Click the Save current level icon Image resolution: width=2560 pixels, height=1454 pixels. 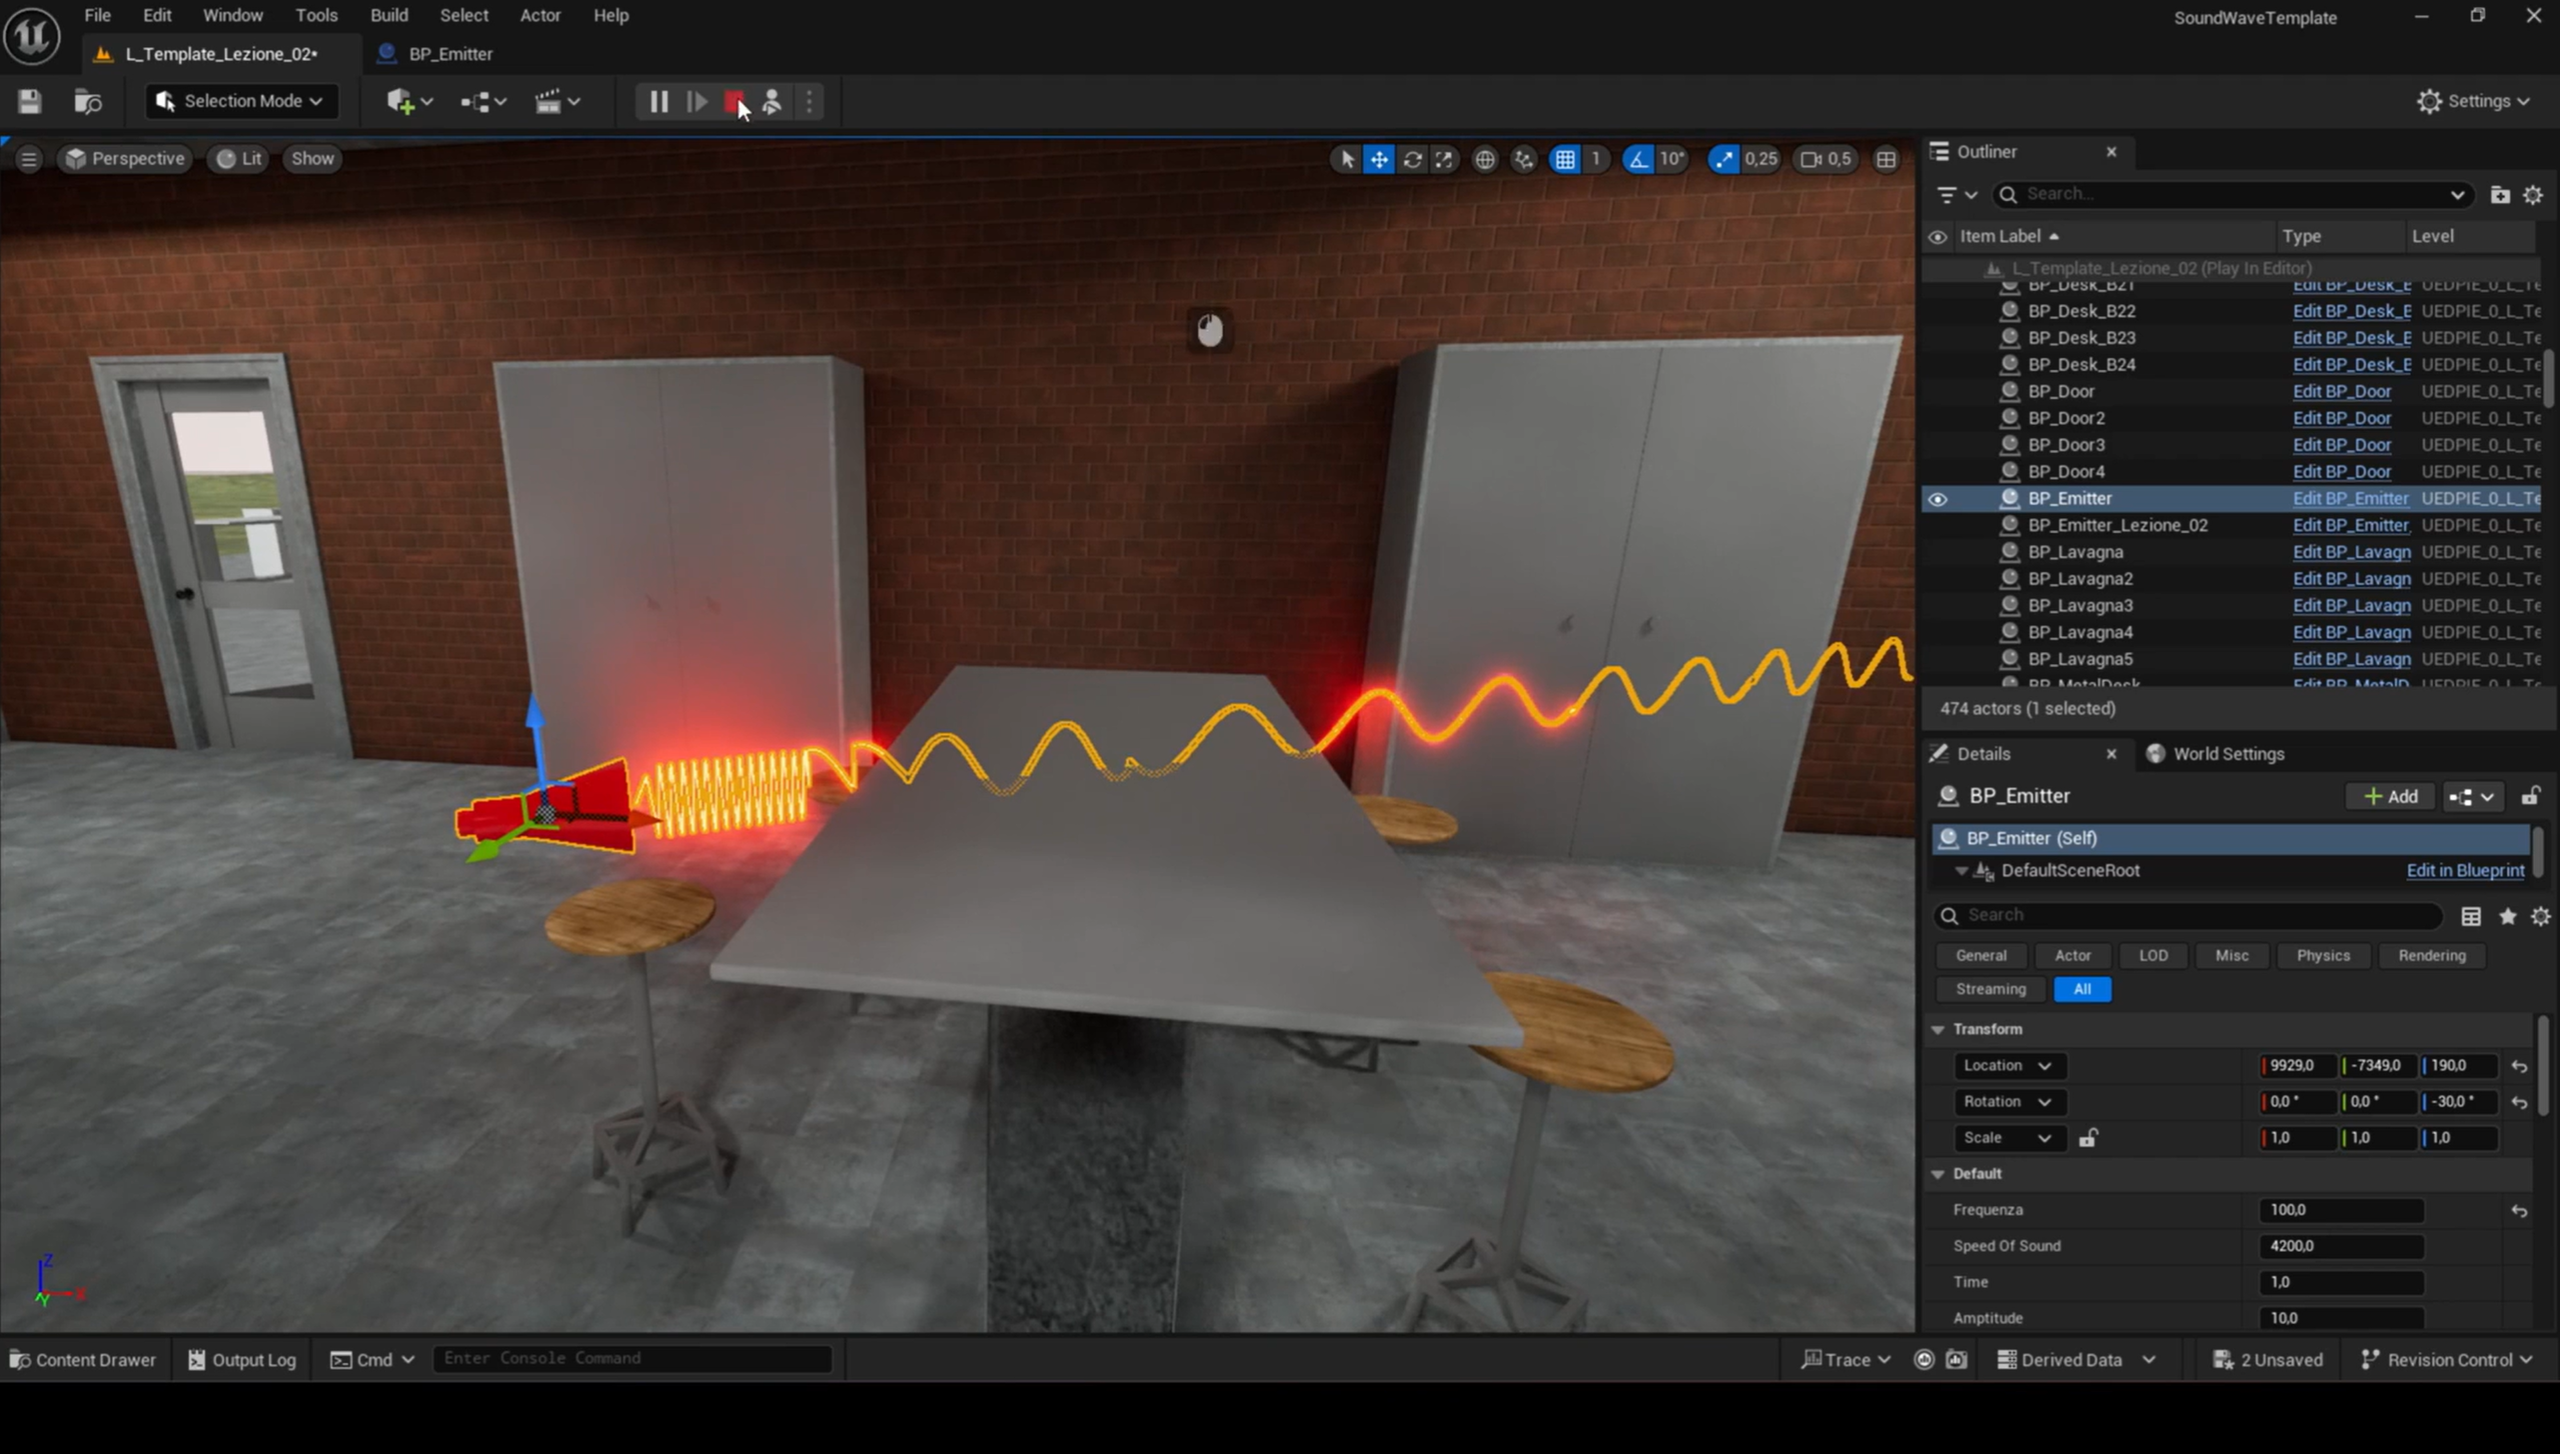[x=29, y=101]
